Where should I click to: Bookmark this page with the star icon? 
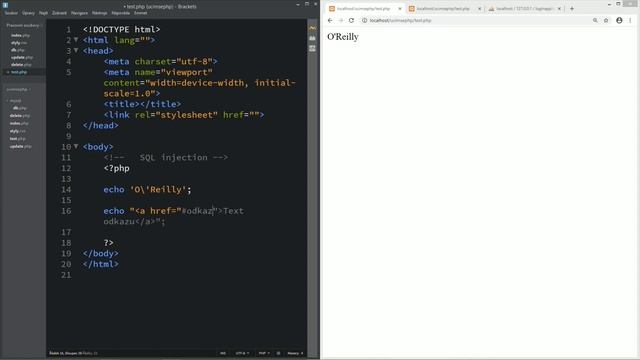pyautogui.click(x=606, y=20)
